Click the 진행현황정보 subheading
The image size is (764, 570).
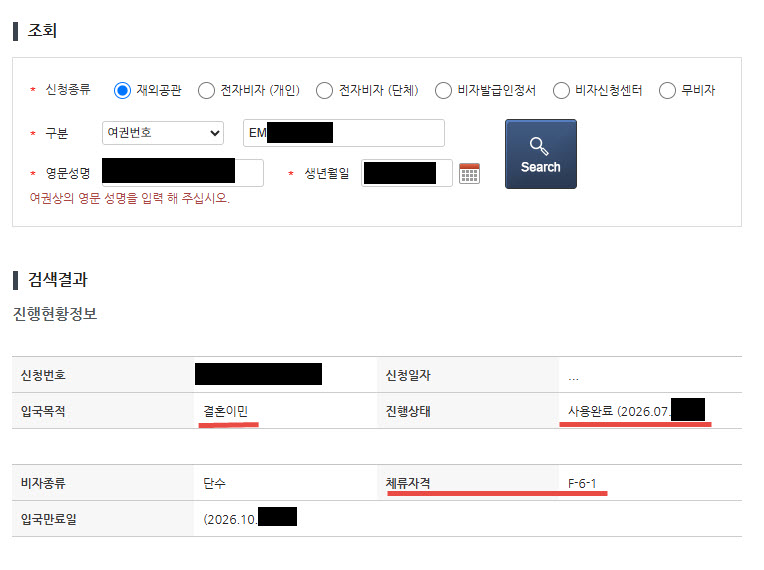tap(55, 314)
